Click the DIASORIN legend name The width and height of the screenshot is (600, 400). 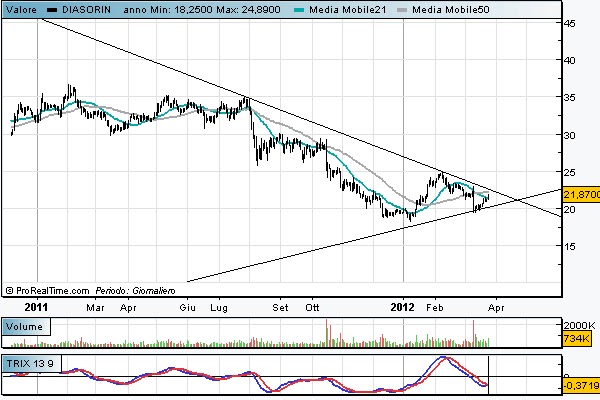(x=86, y=10)
